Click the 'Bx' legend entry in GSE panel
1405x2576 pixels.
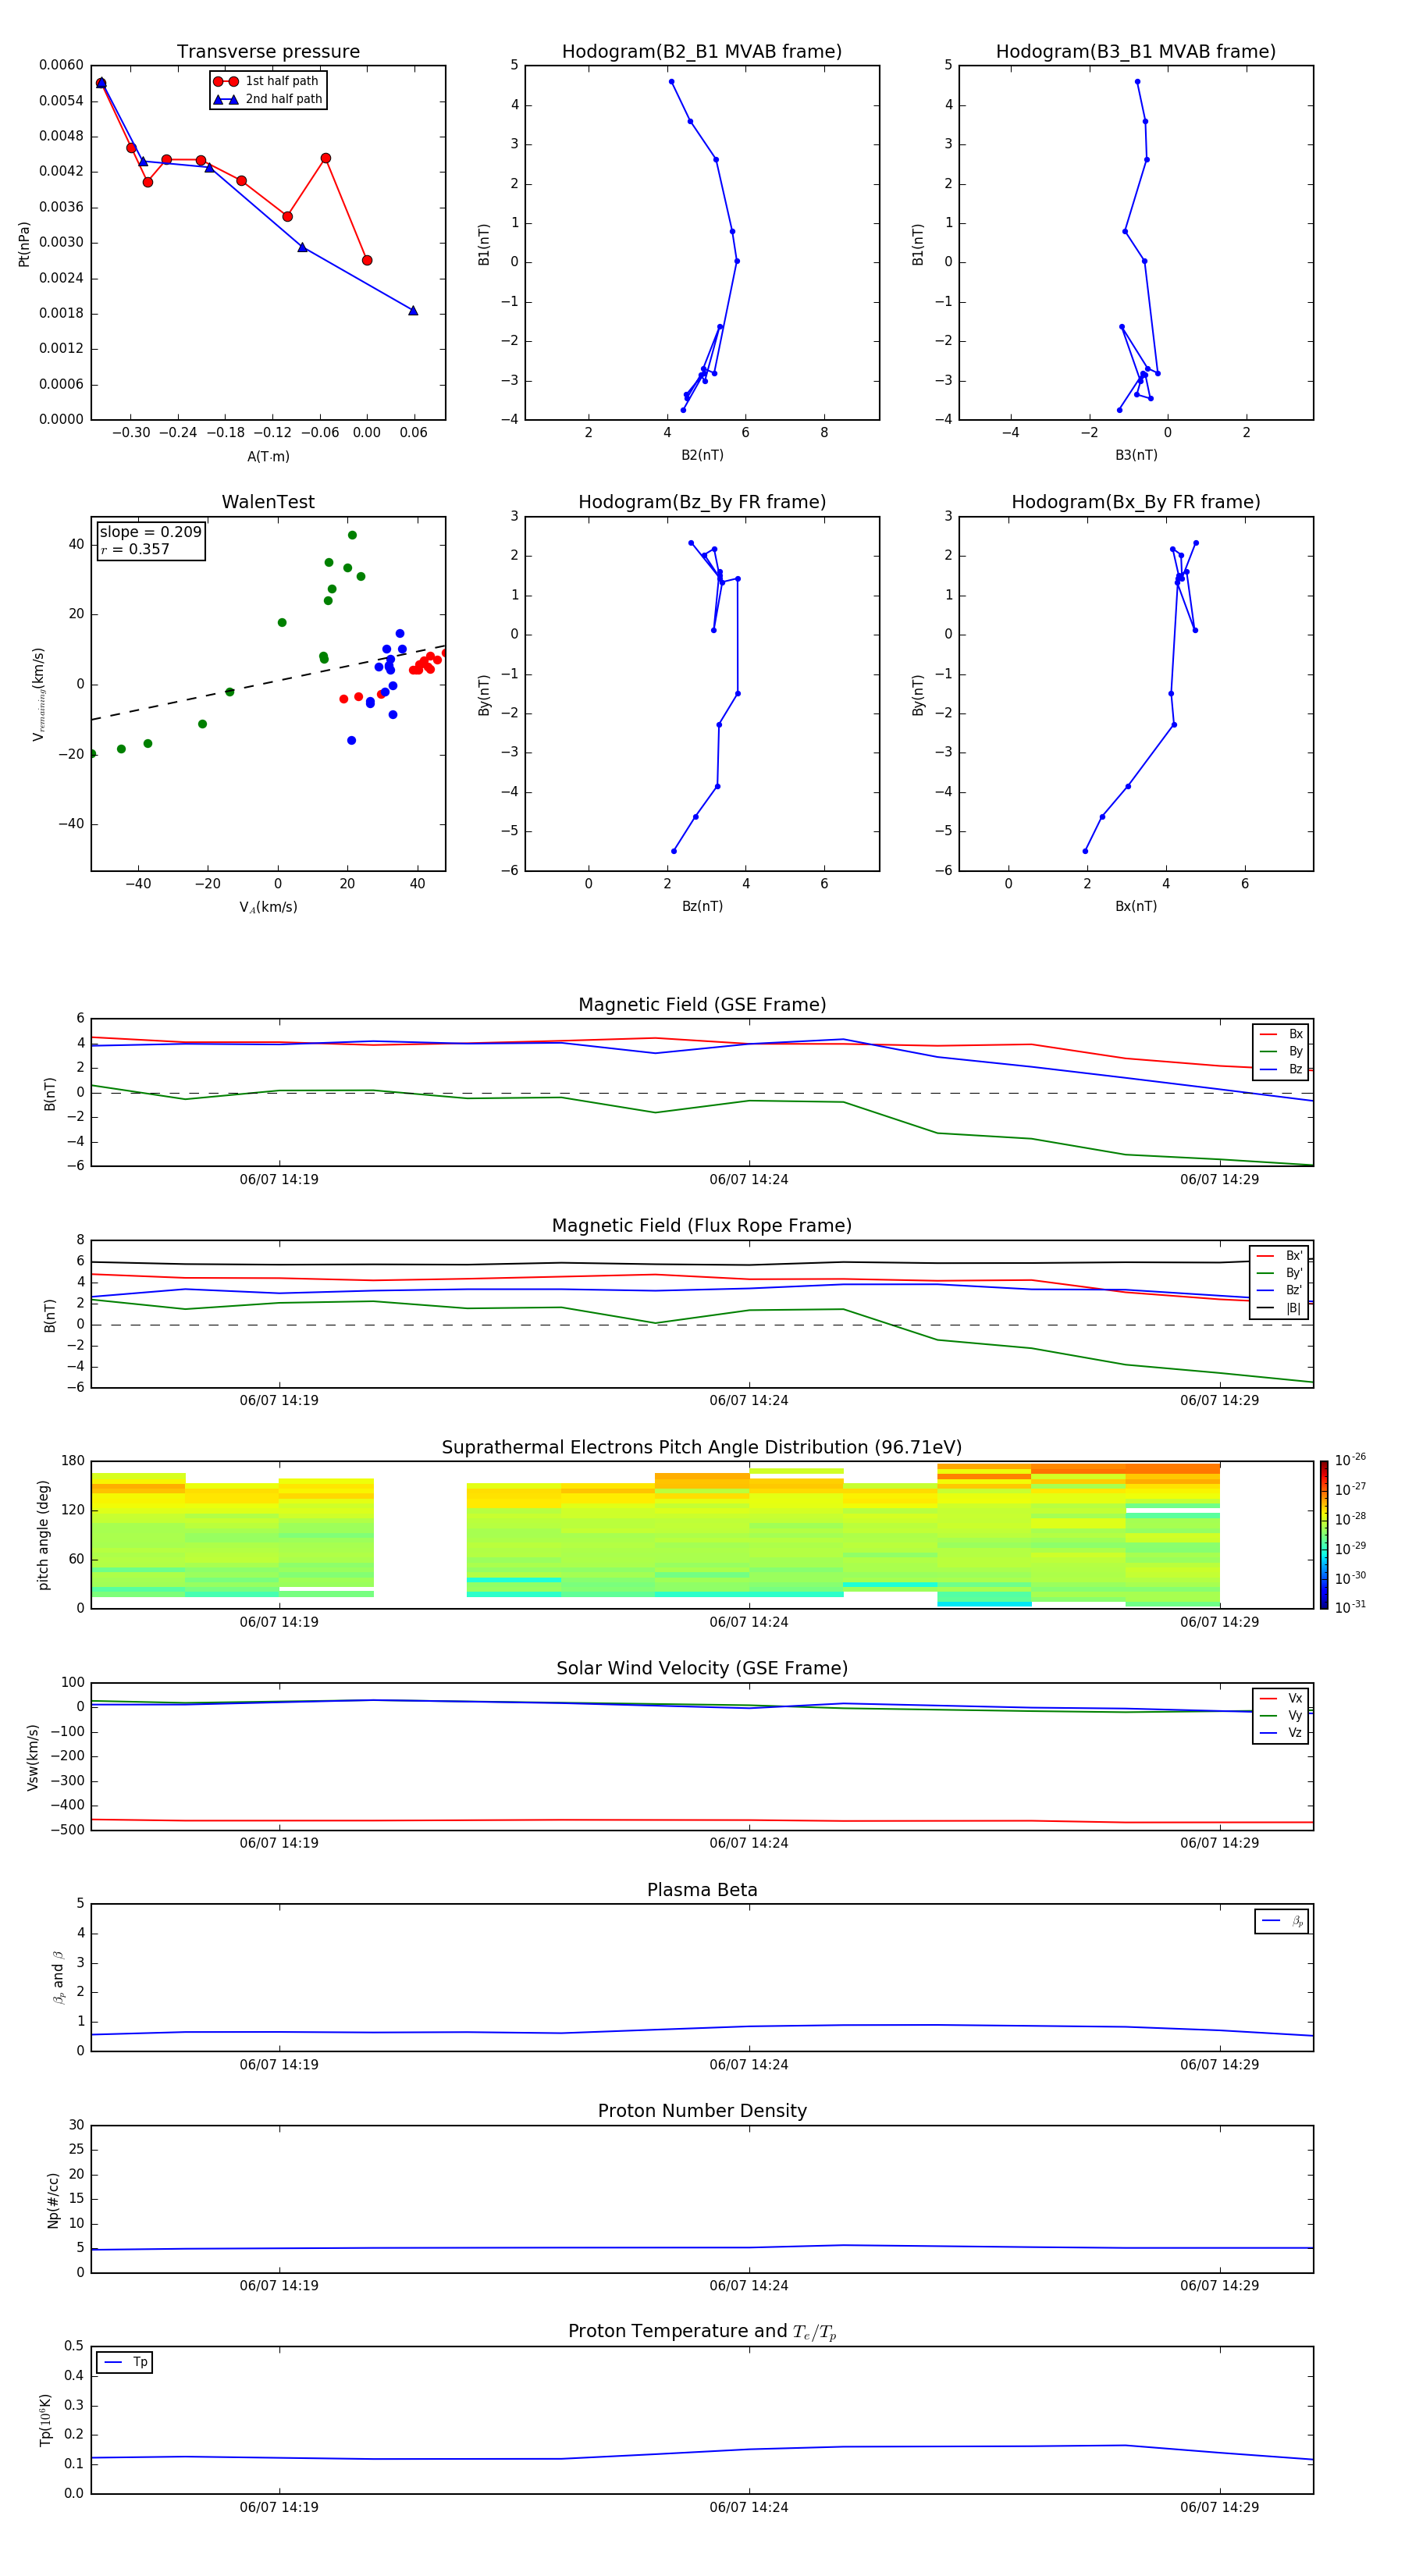coord(1281,1034)
